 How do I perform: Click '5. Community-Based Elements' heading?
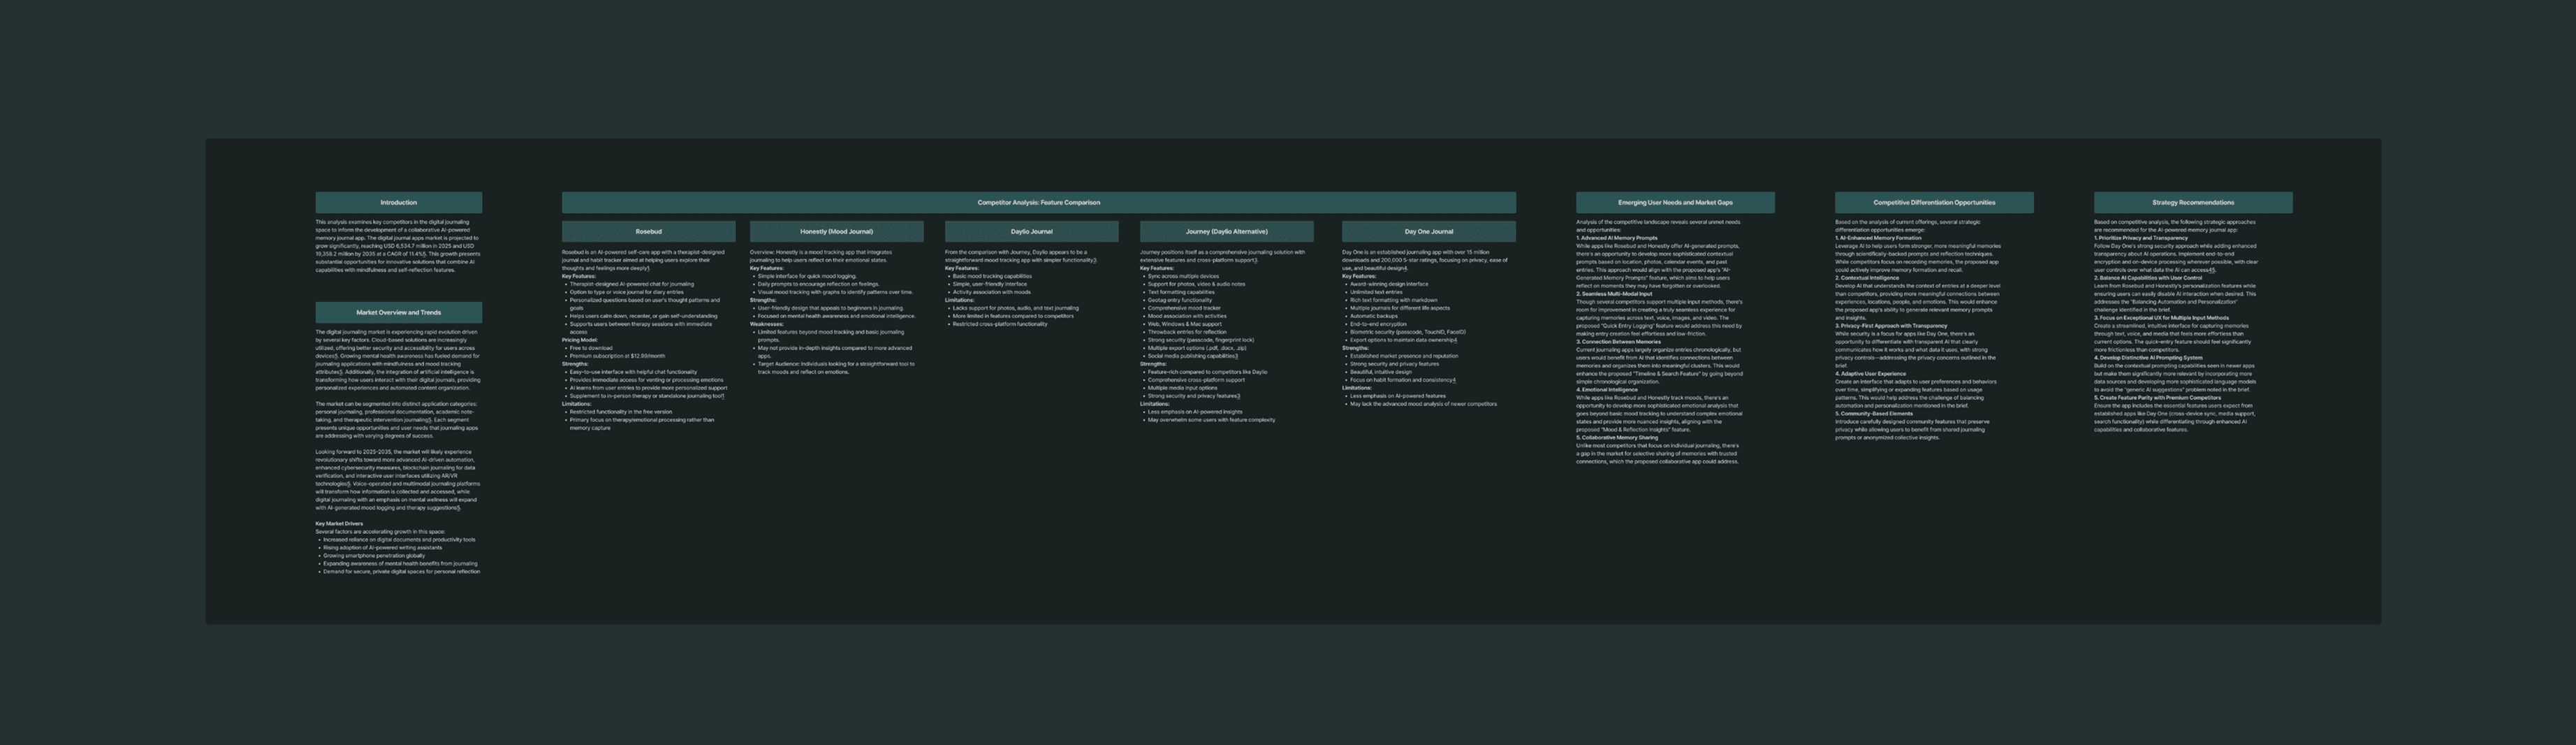click(x=1874, y=414)
